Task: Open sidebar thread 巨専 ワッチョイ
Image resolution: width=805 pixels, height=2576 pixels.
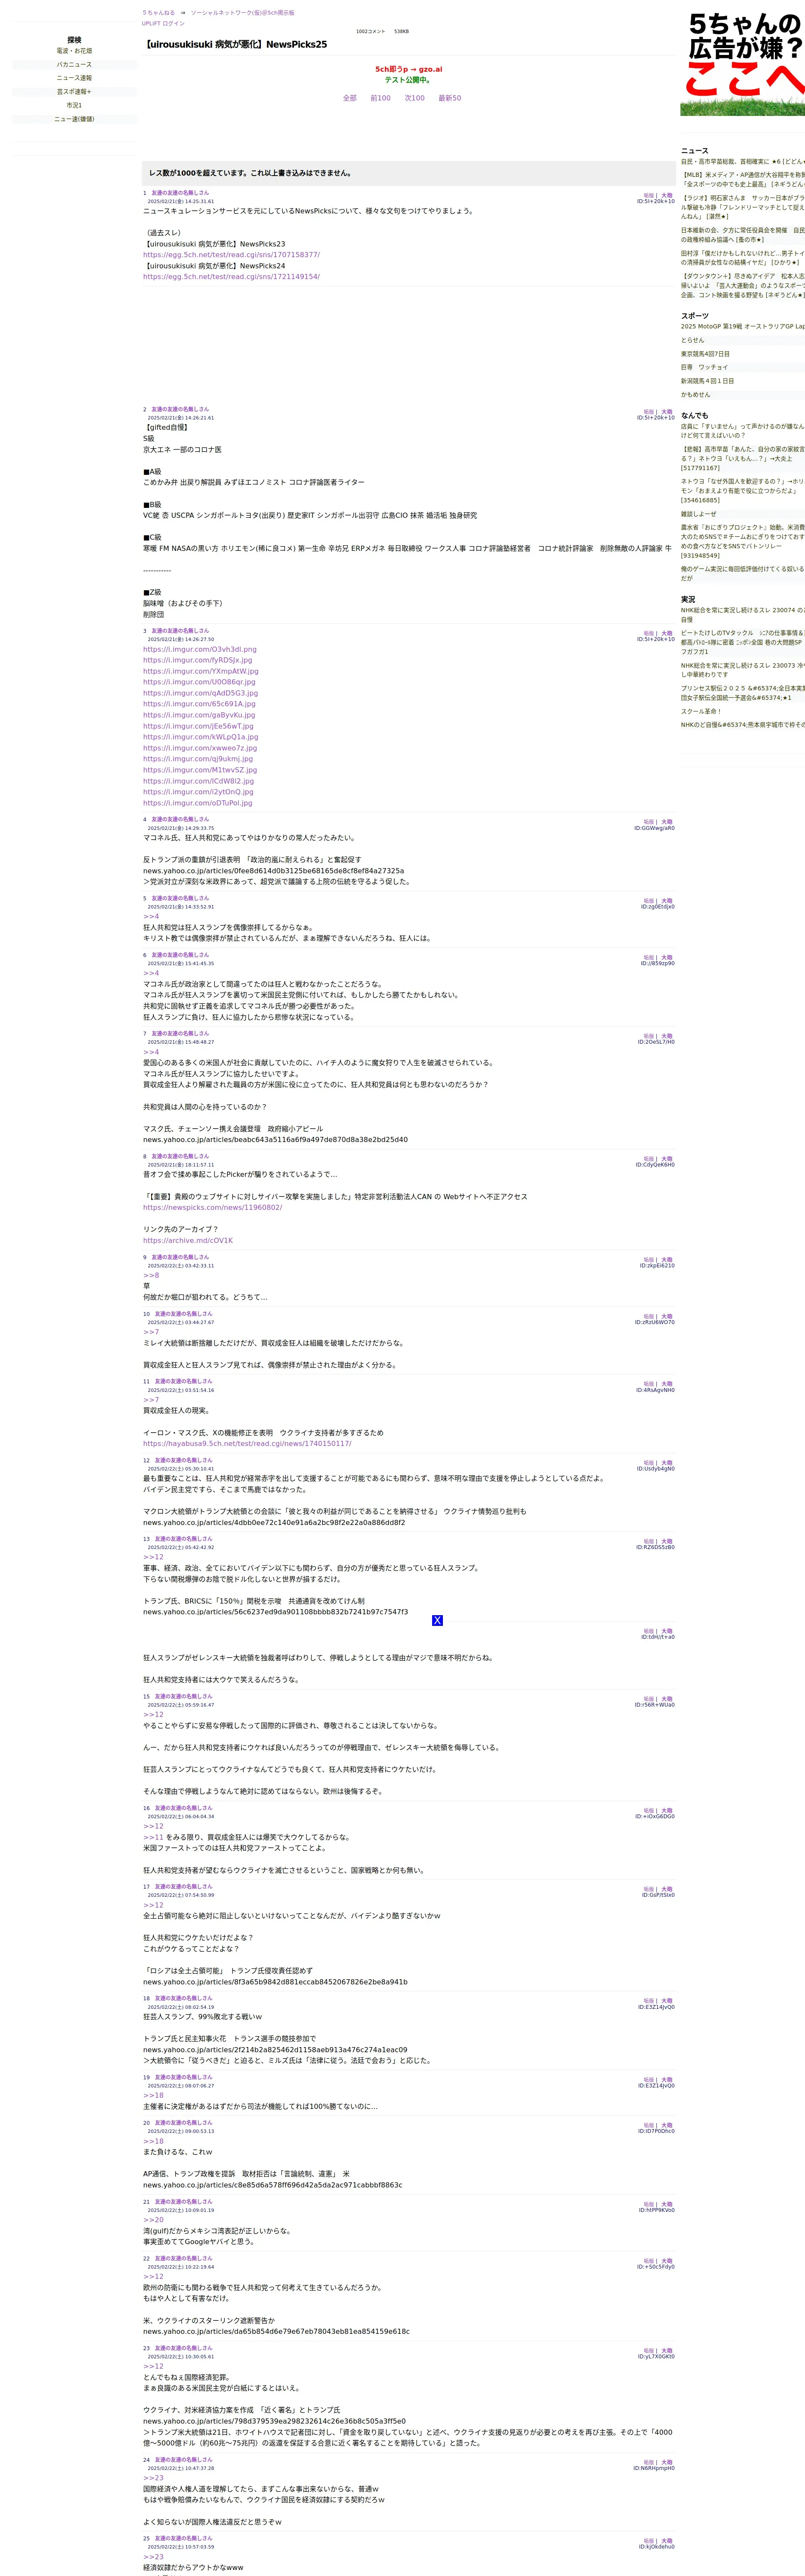Action: 705,367
